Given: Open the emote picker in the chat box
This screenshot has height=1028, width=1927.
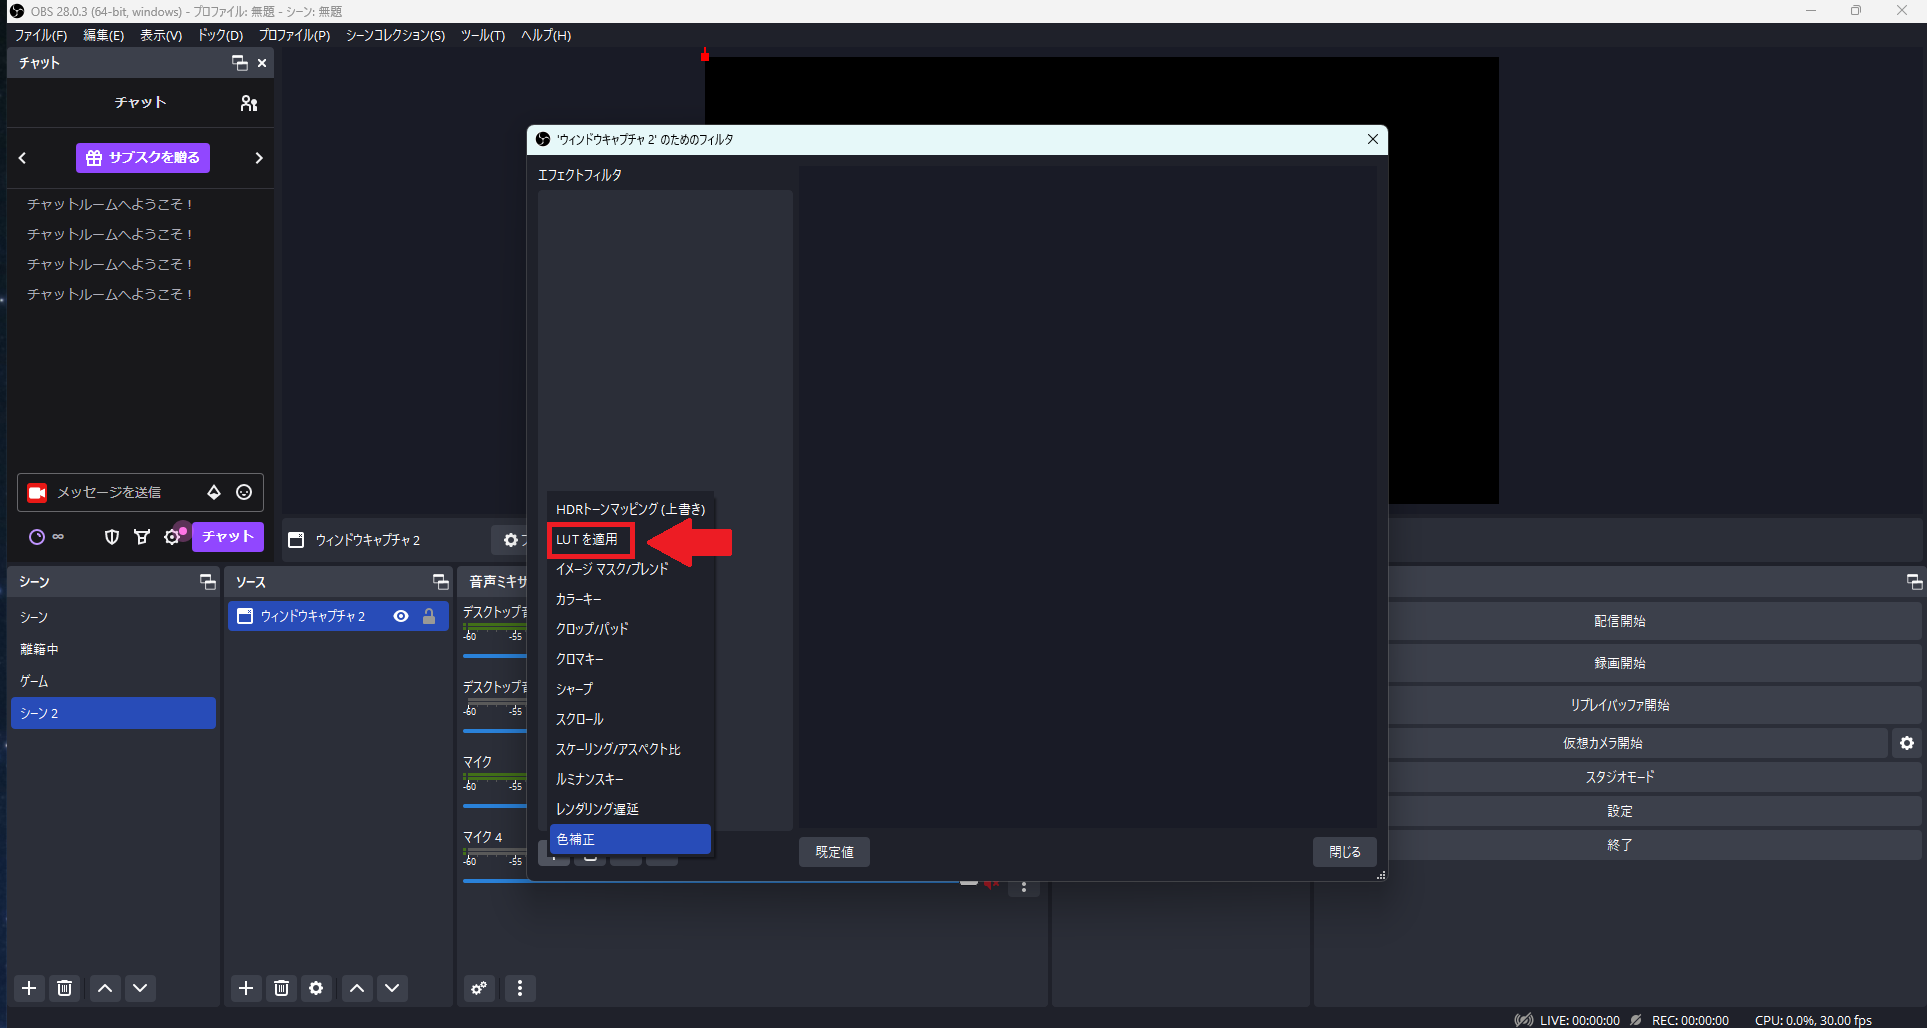Looking at the screenshot, I should pos(243,492).
